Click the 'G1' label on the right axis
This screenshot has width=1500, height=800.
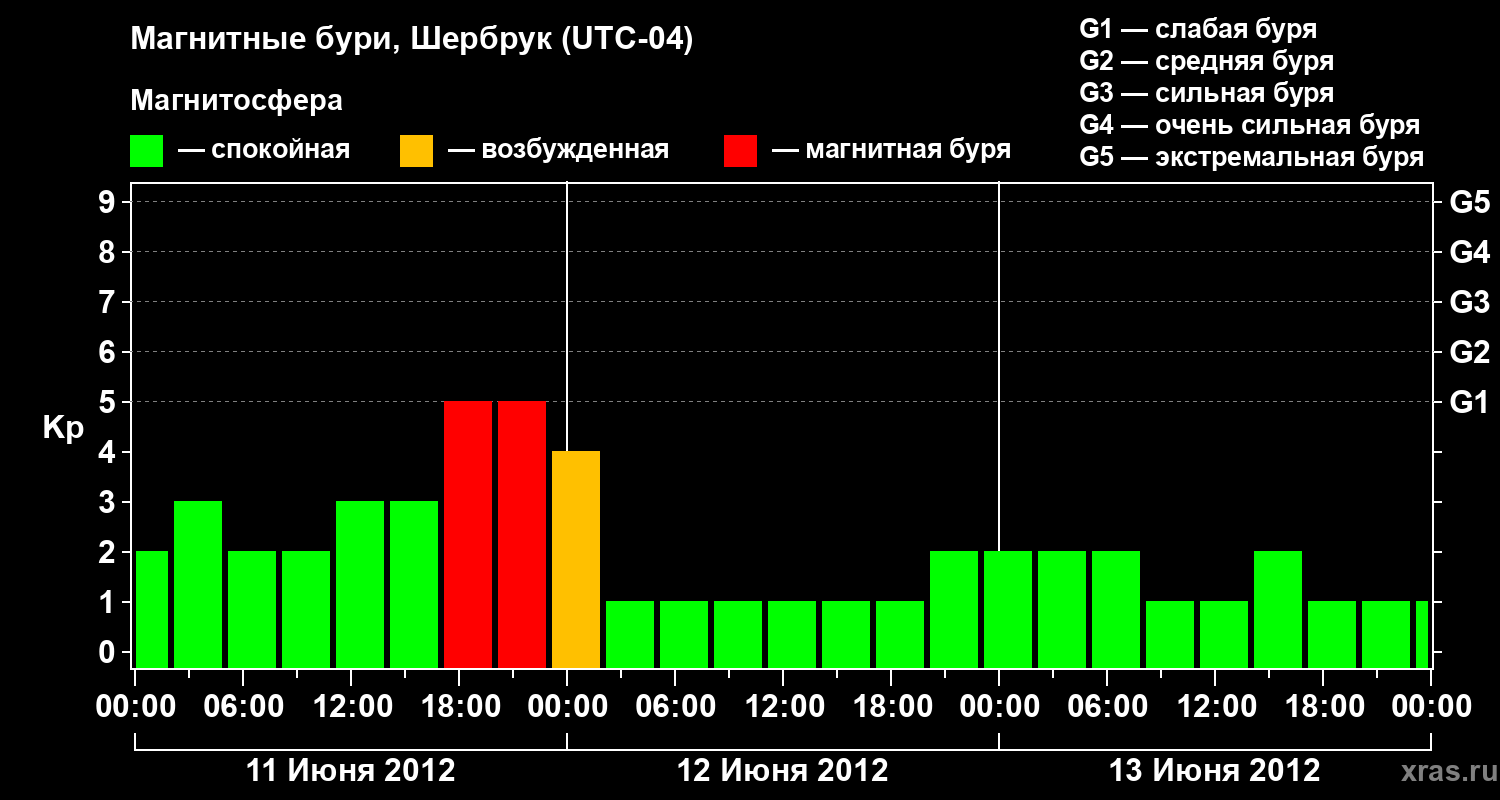coord(1469,402)
